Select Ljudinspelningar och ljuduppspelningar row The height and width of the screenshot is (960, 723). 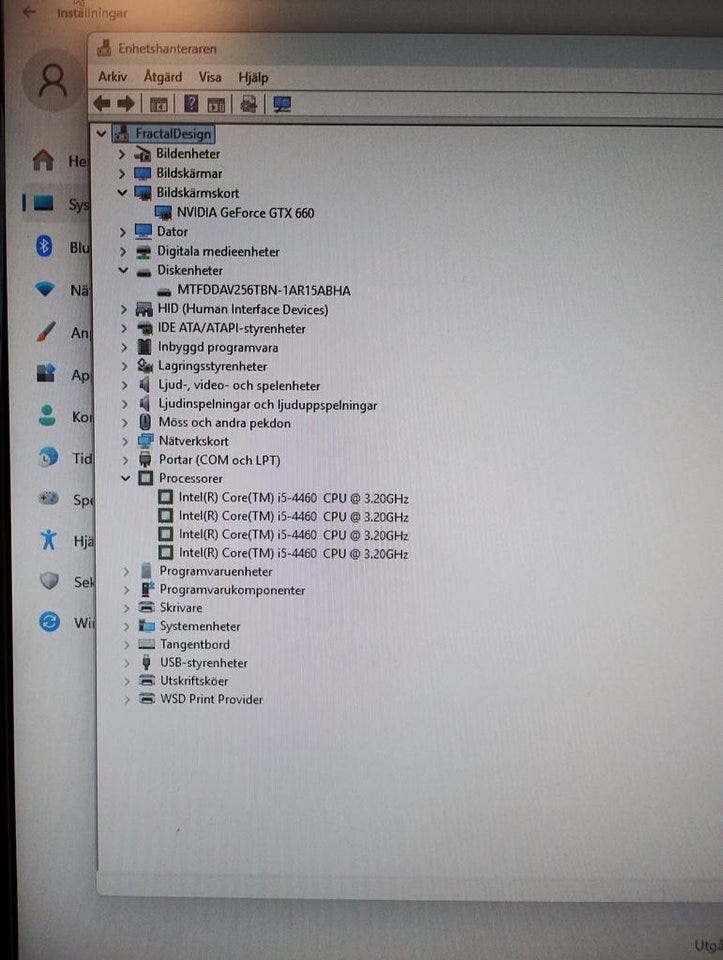coord(268,405)
